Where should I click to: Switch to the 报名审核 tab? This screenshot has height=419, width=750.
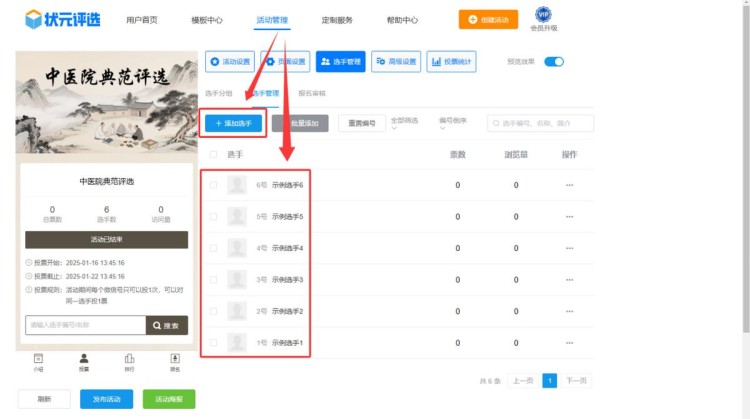tap(312, 93)
